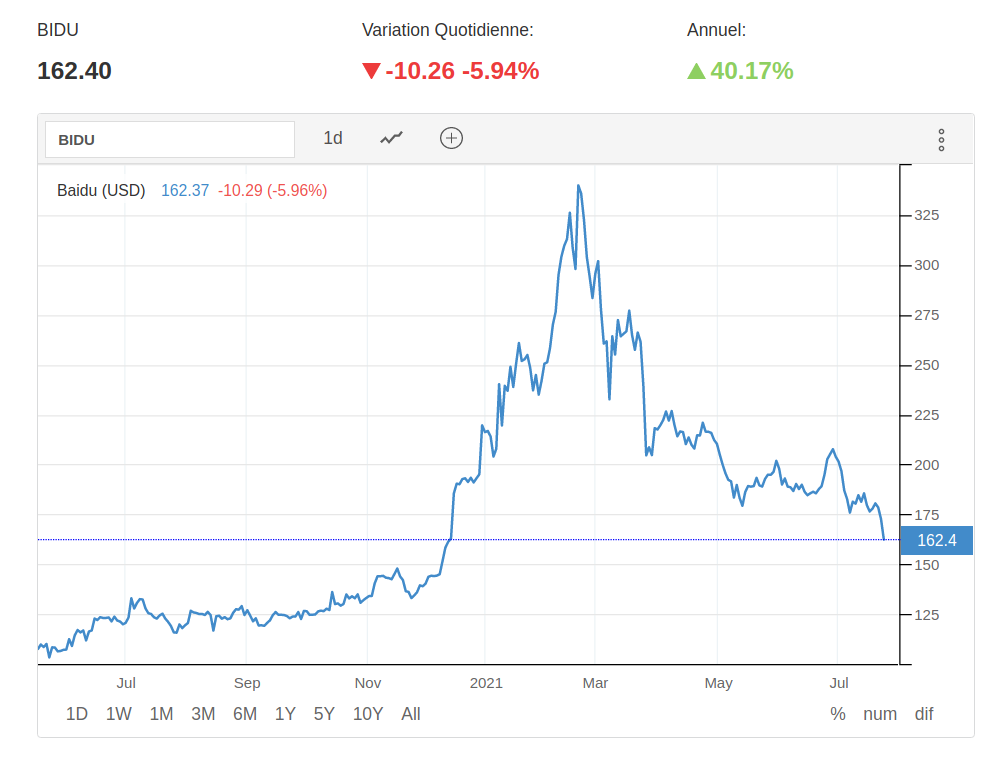Viewport: 996px width, 760px height.
Task: Click the 125 y-axis label
Action: point(927,615)
